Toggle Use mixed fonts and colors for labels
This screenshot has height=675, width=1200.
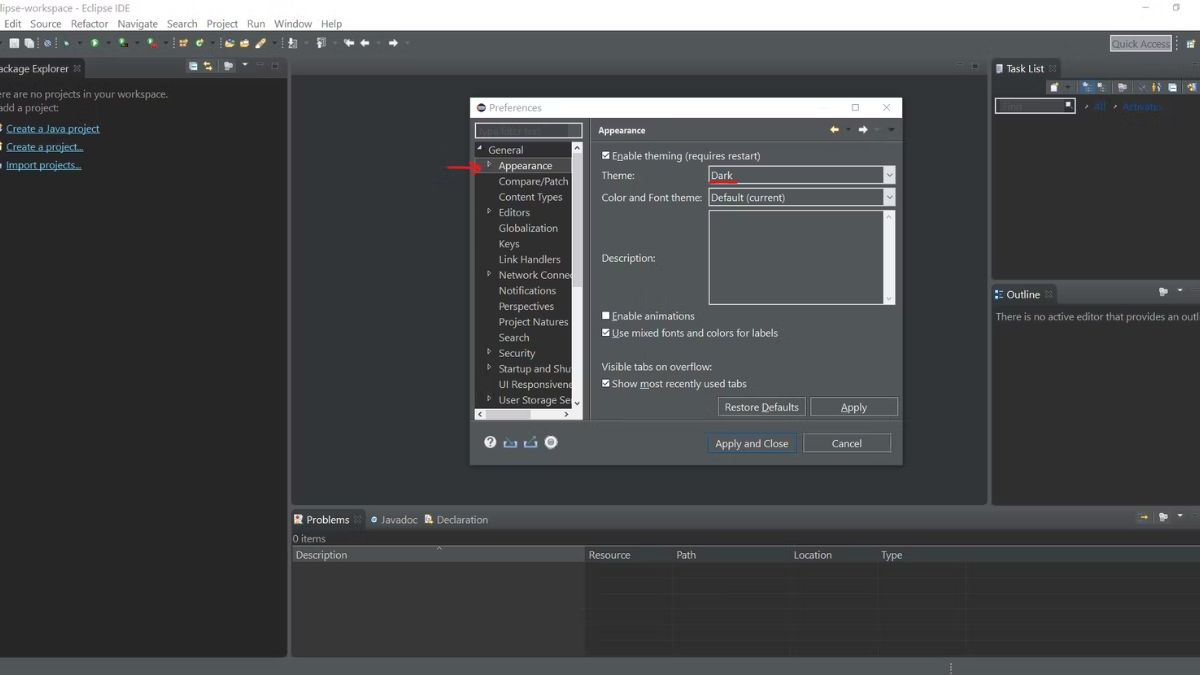pos(606,333)
